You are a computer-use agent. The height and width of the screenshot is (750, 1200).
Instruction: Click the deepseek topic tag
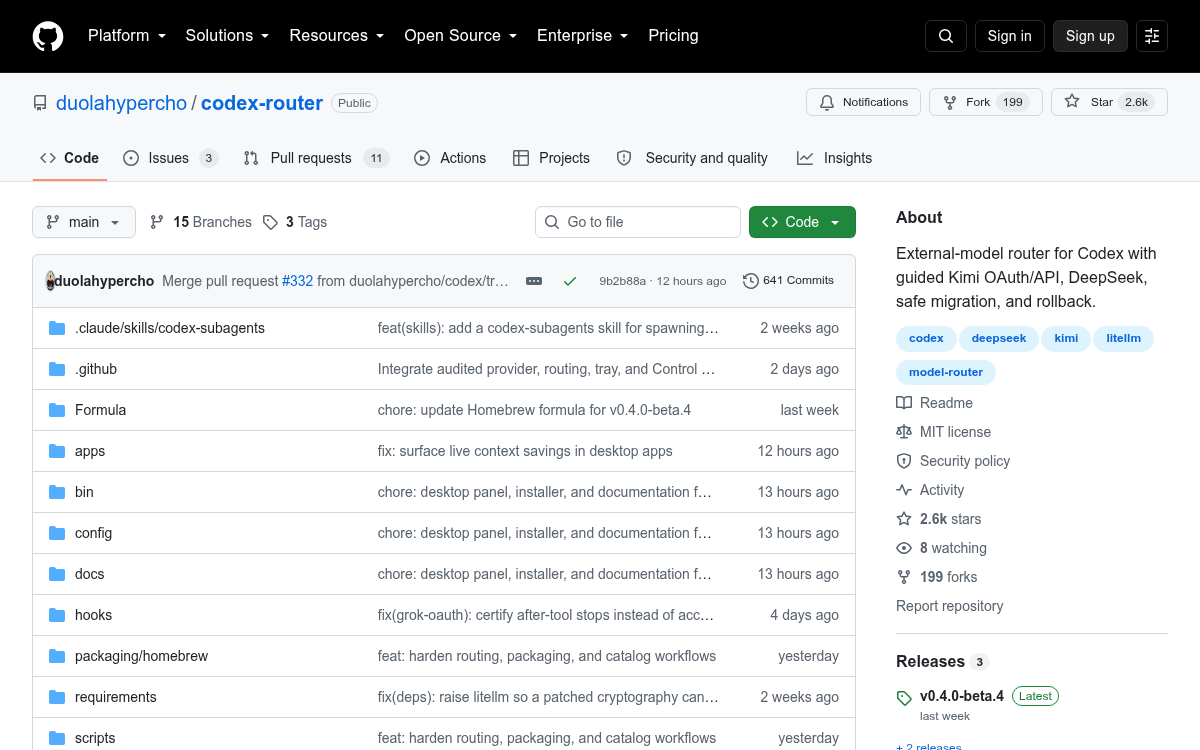[999, 338]
